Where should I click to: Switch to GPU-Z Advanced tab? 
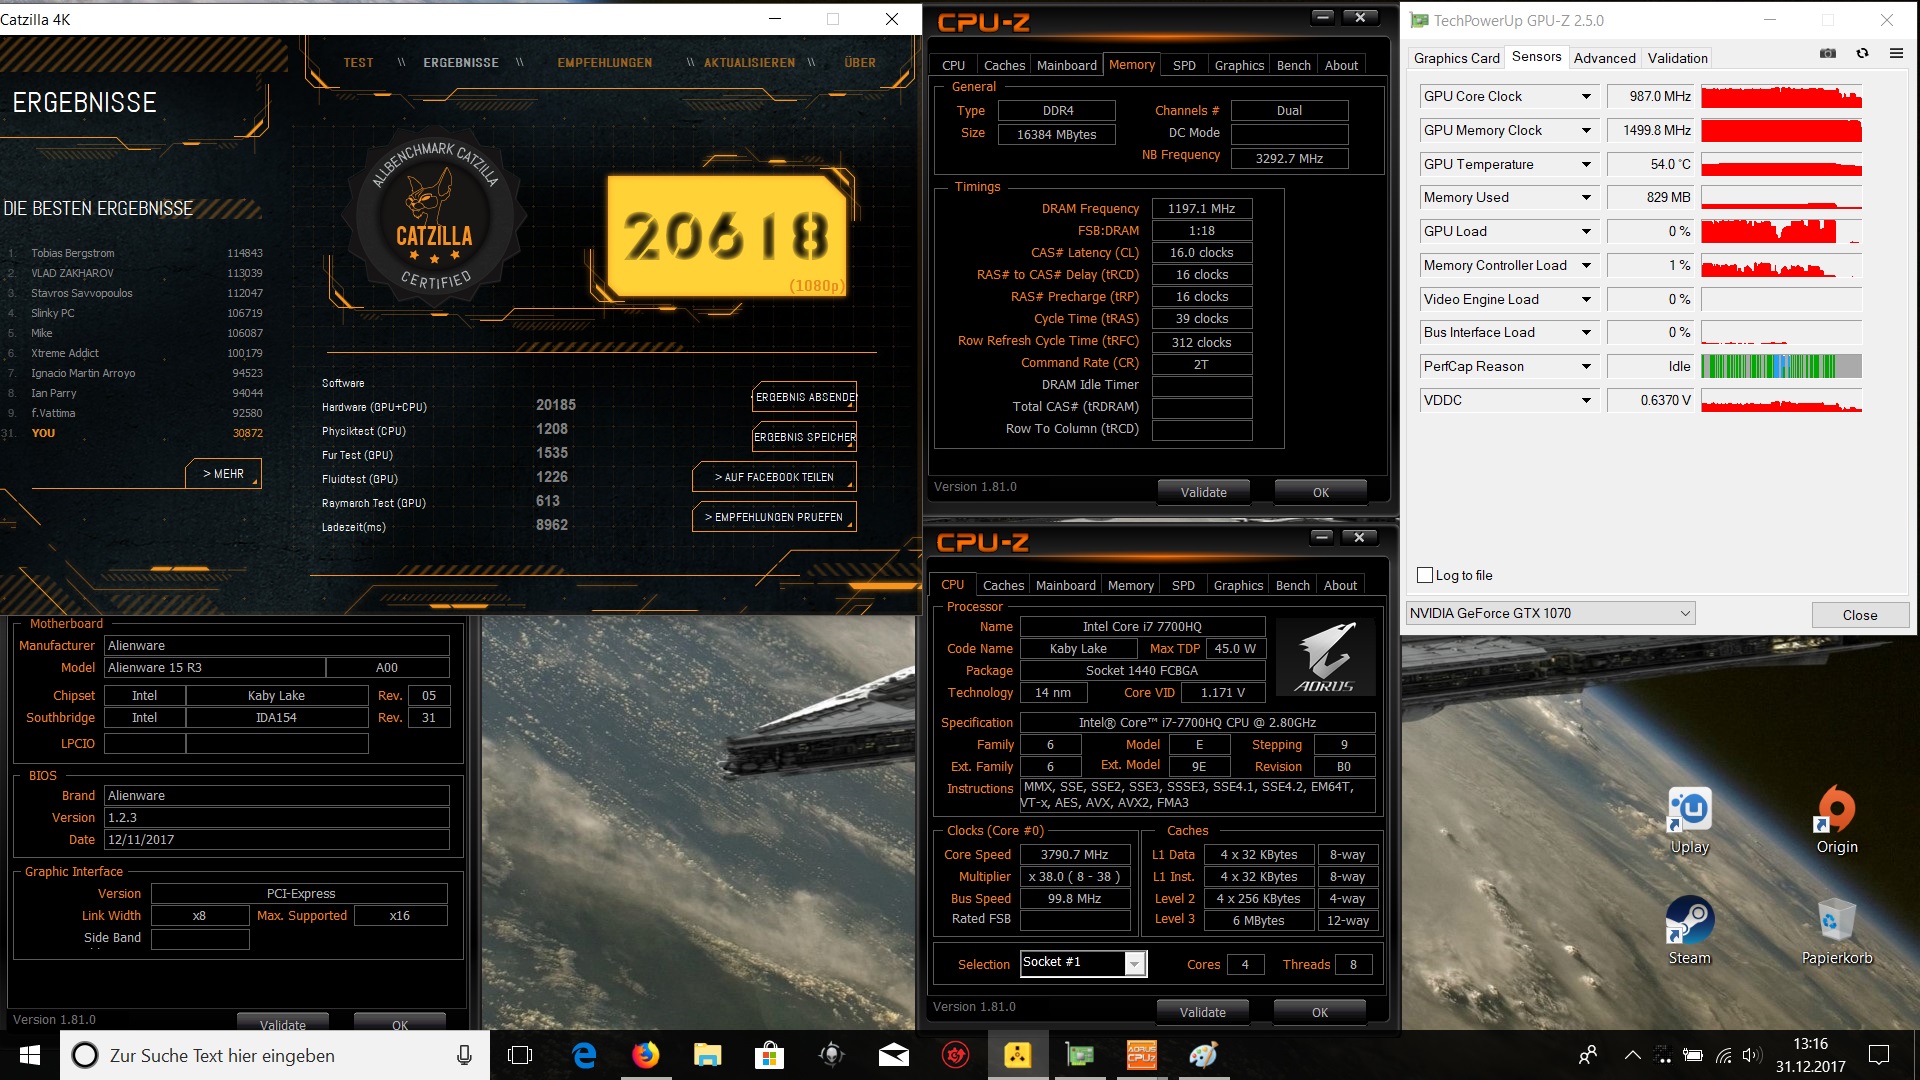1604,58
